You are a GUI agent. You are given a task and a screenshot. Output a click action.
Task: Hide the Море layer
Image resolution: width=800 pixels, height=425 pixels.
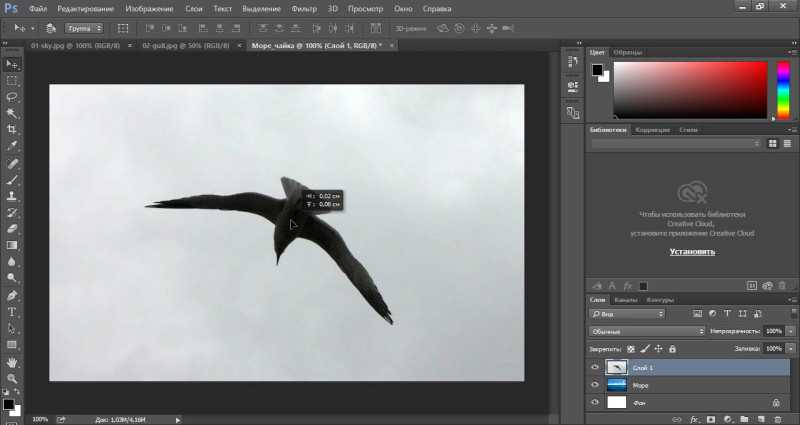pyautogui.click(x=595, y=385)
